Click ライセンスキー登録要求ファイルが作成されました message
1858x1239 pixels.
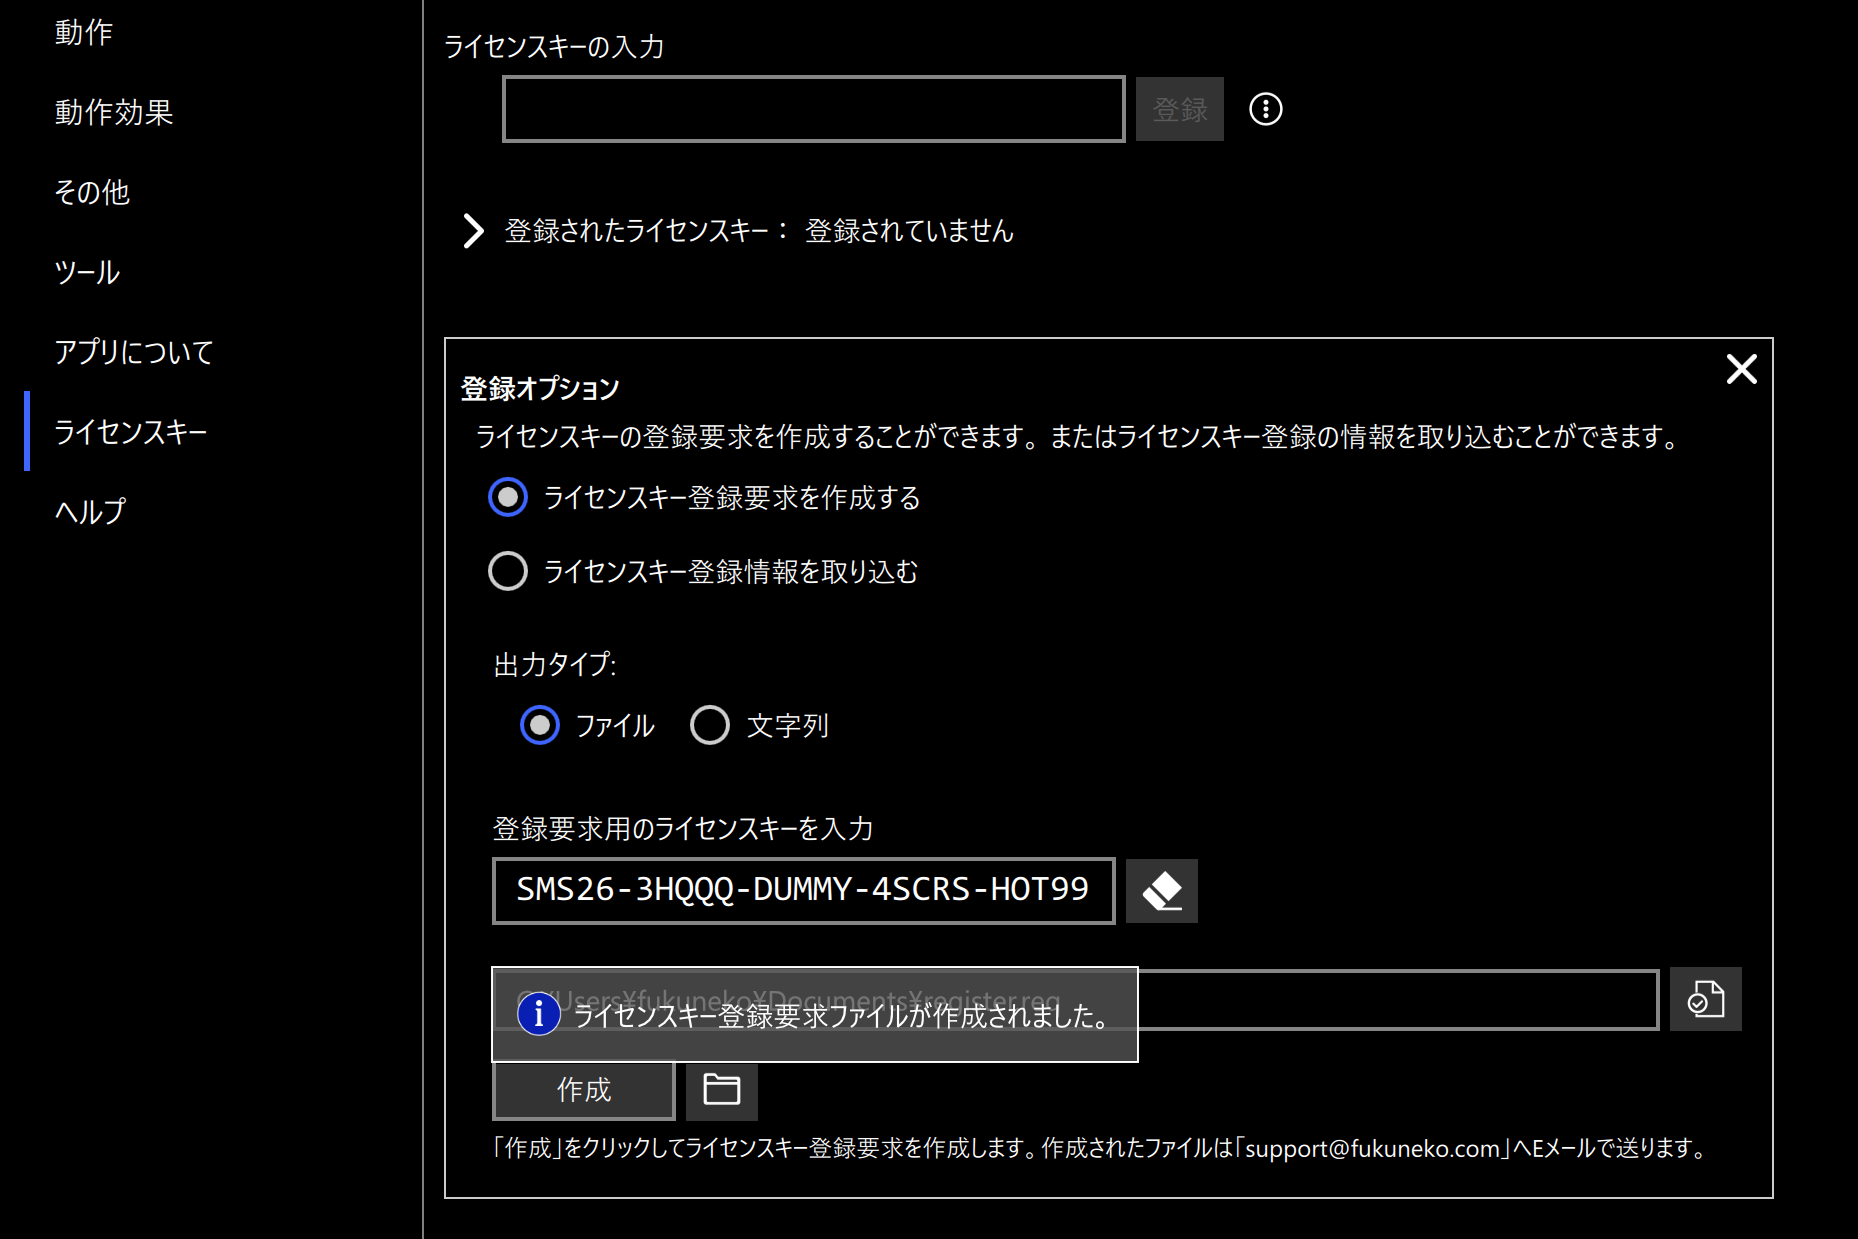840,1015
